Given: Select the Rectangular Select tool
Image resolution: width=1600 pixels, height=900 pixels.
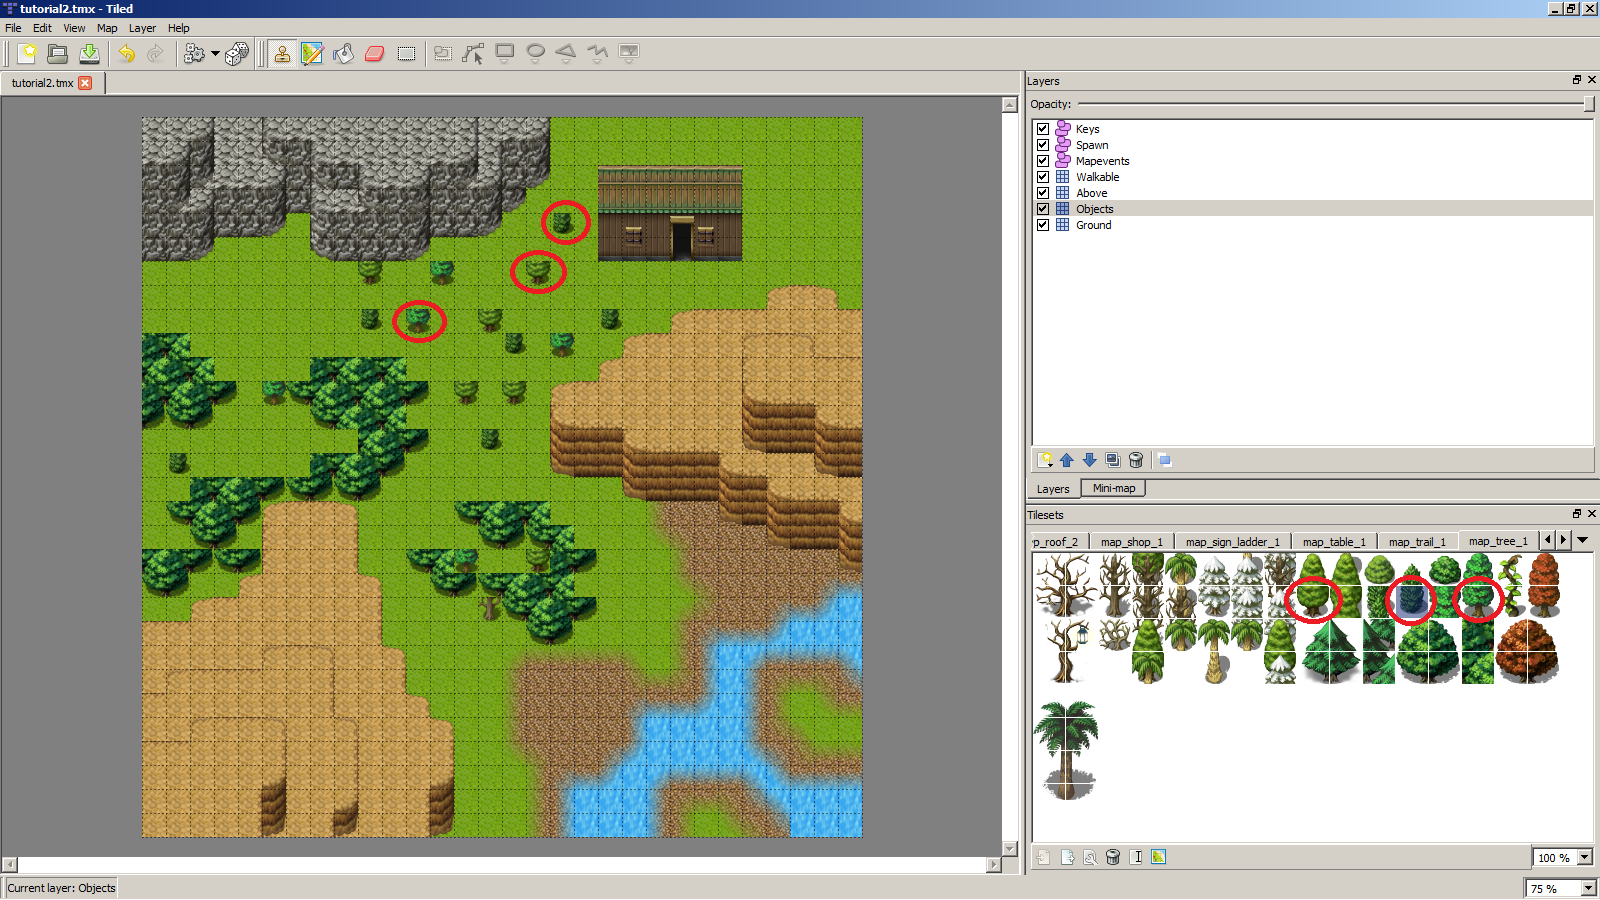Looking at the screenshot, I should point(406,54).
